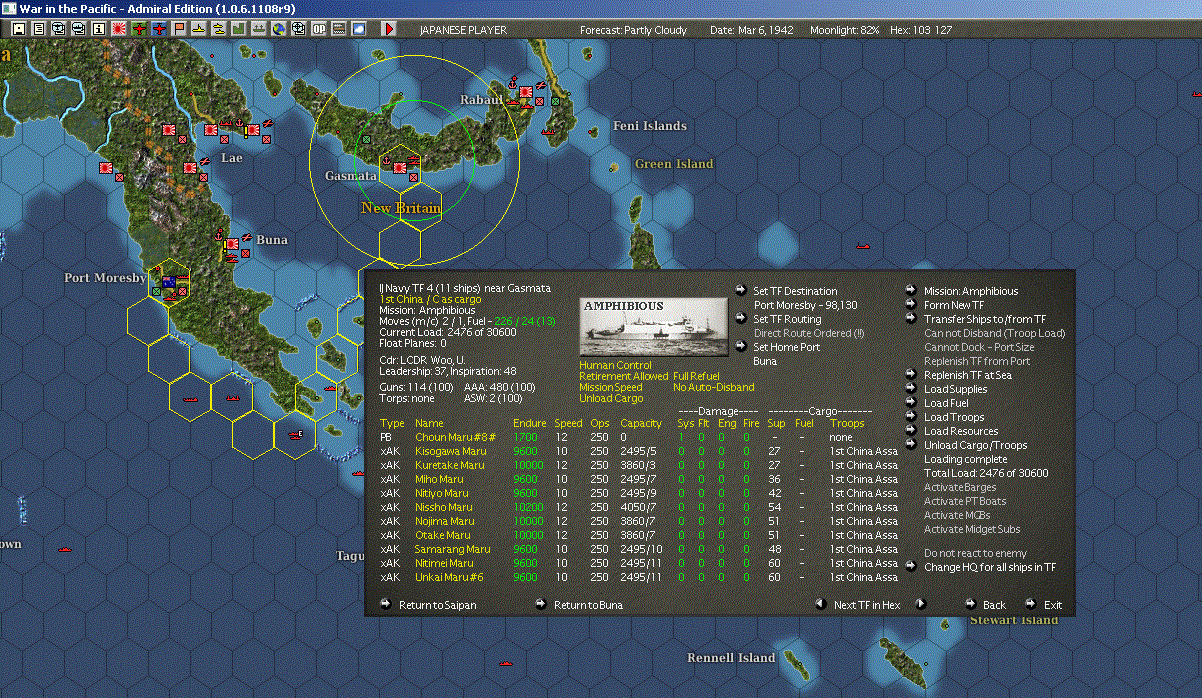
Task: Click the information 'i' toolbar icon
Action: [x=98, y=29]
